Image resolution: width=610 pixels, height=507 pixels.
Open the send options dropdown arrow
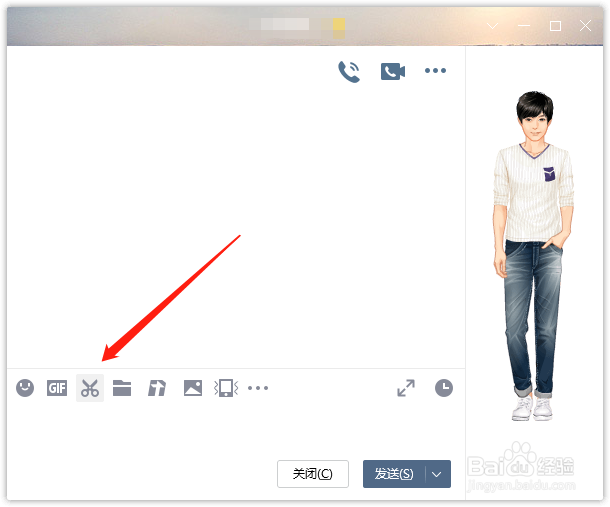pos(437,474)
